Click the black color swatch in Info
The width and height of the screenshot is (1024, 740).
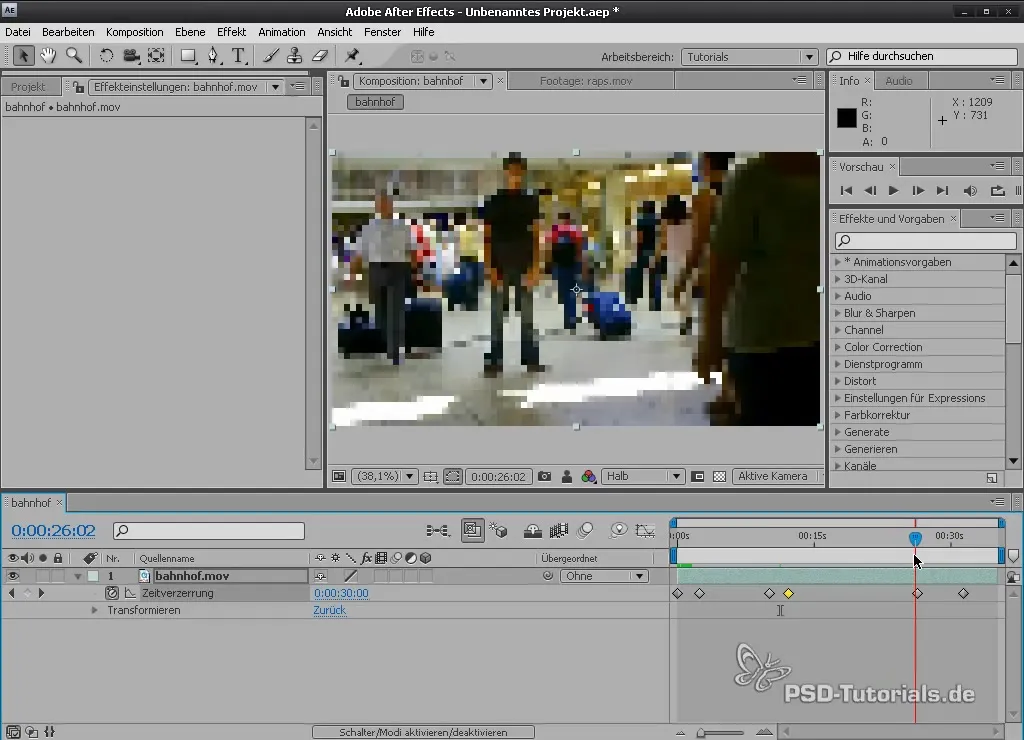point(847,118)
